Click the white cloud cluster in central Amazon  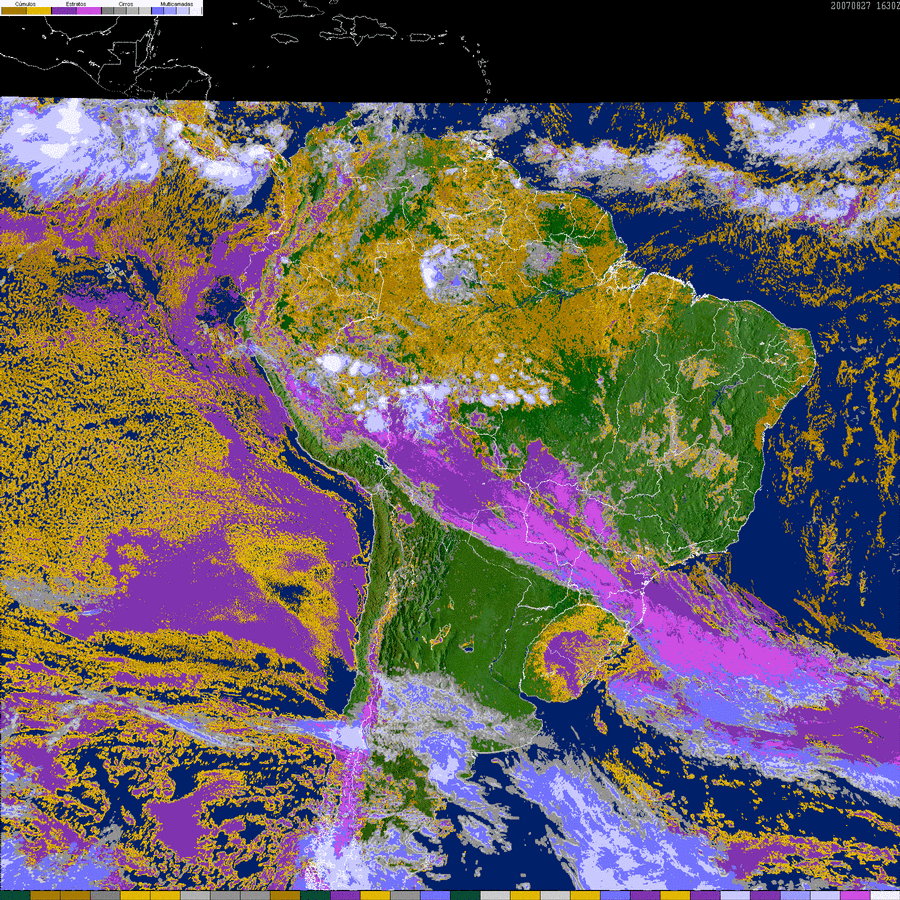pyautogui.click(x=451, y=274)
